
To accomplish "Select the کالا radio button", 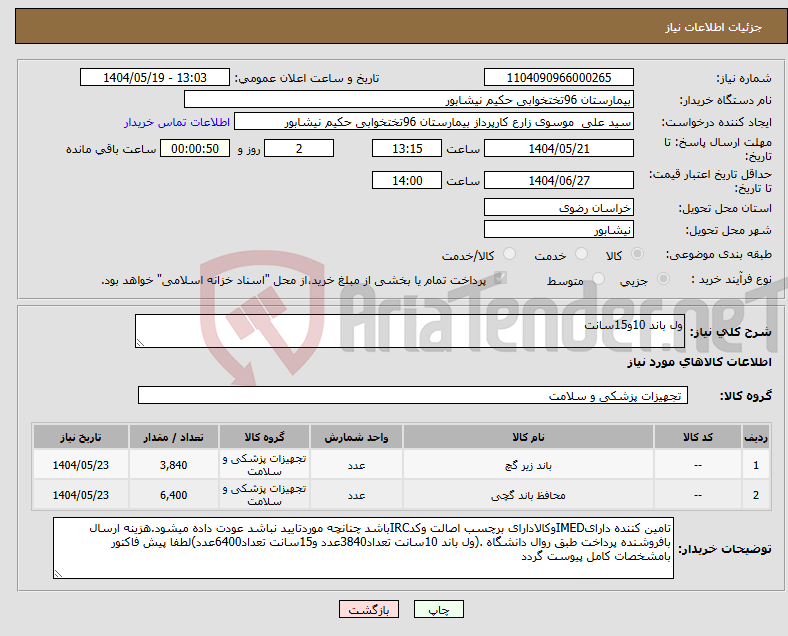I will [x=637, y=254].
